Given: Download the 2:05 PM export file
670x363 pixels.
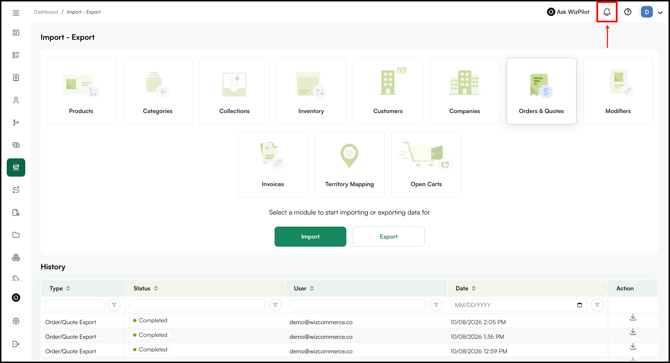Looking at the screenshot, I should [x=633, y=317].
